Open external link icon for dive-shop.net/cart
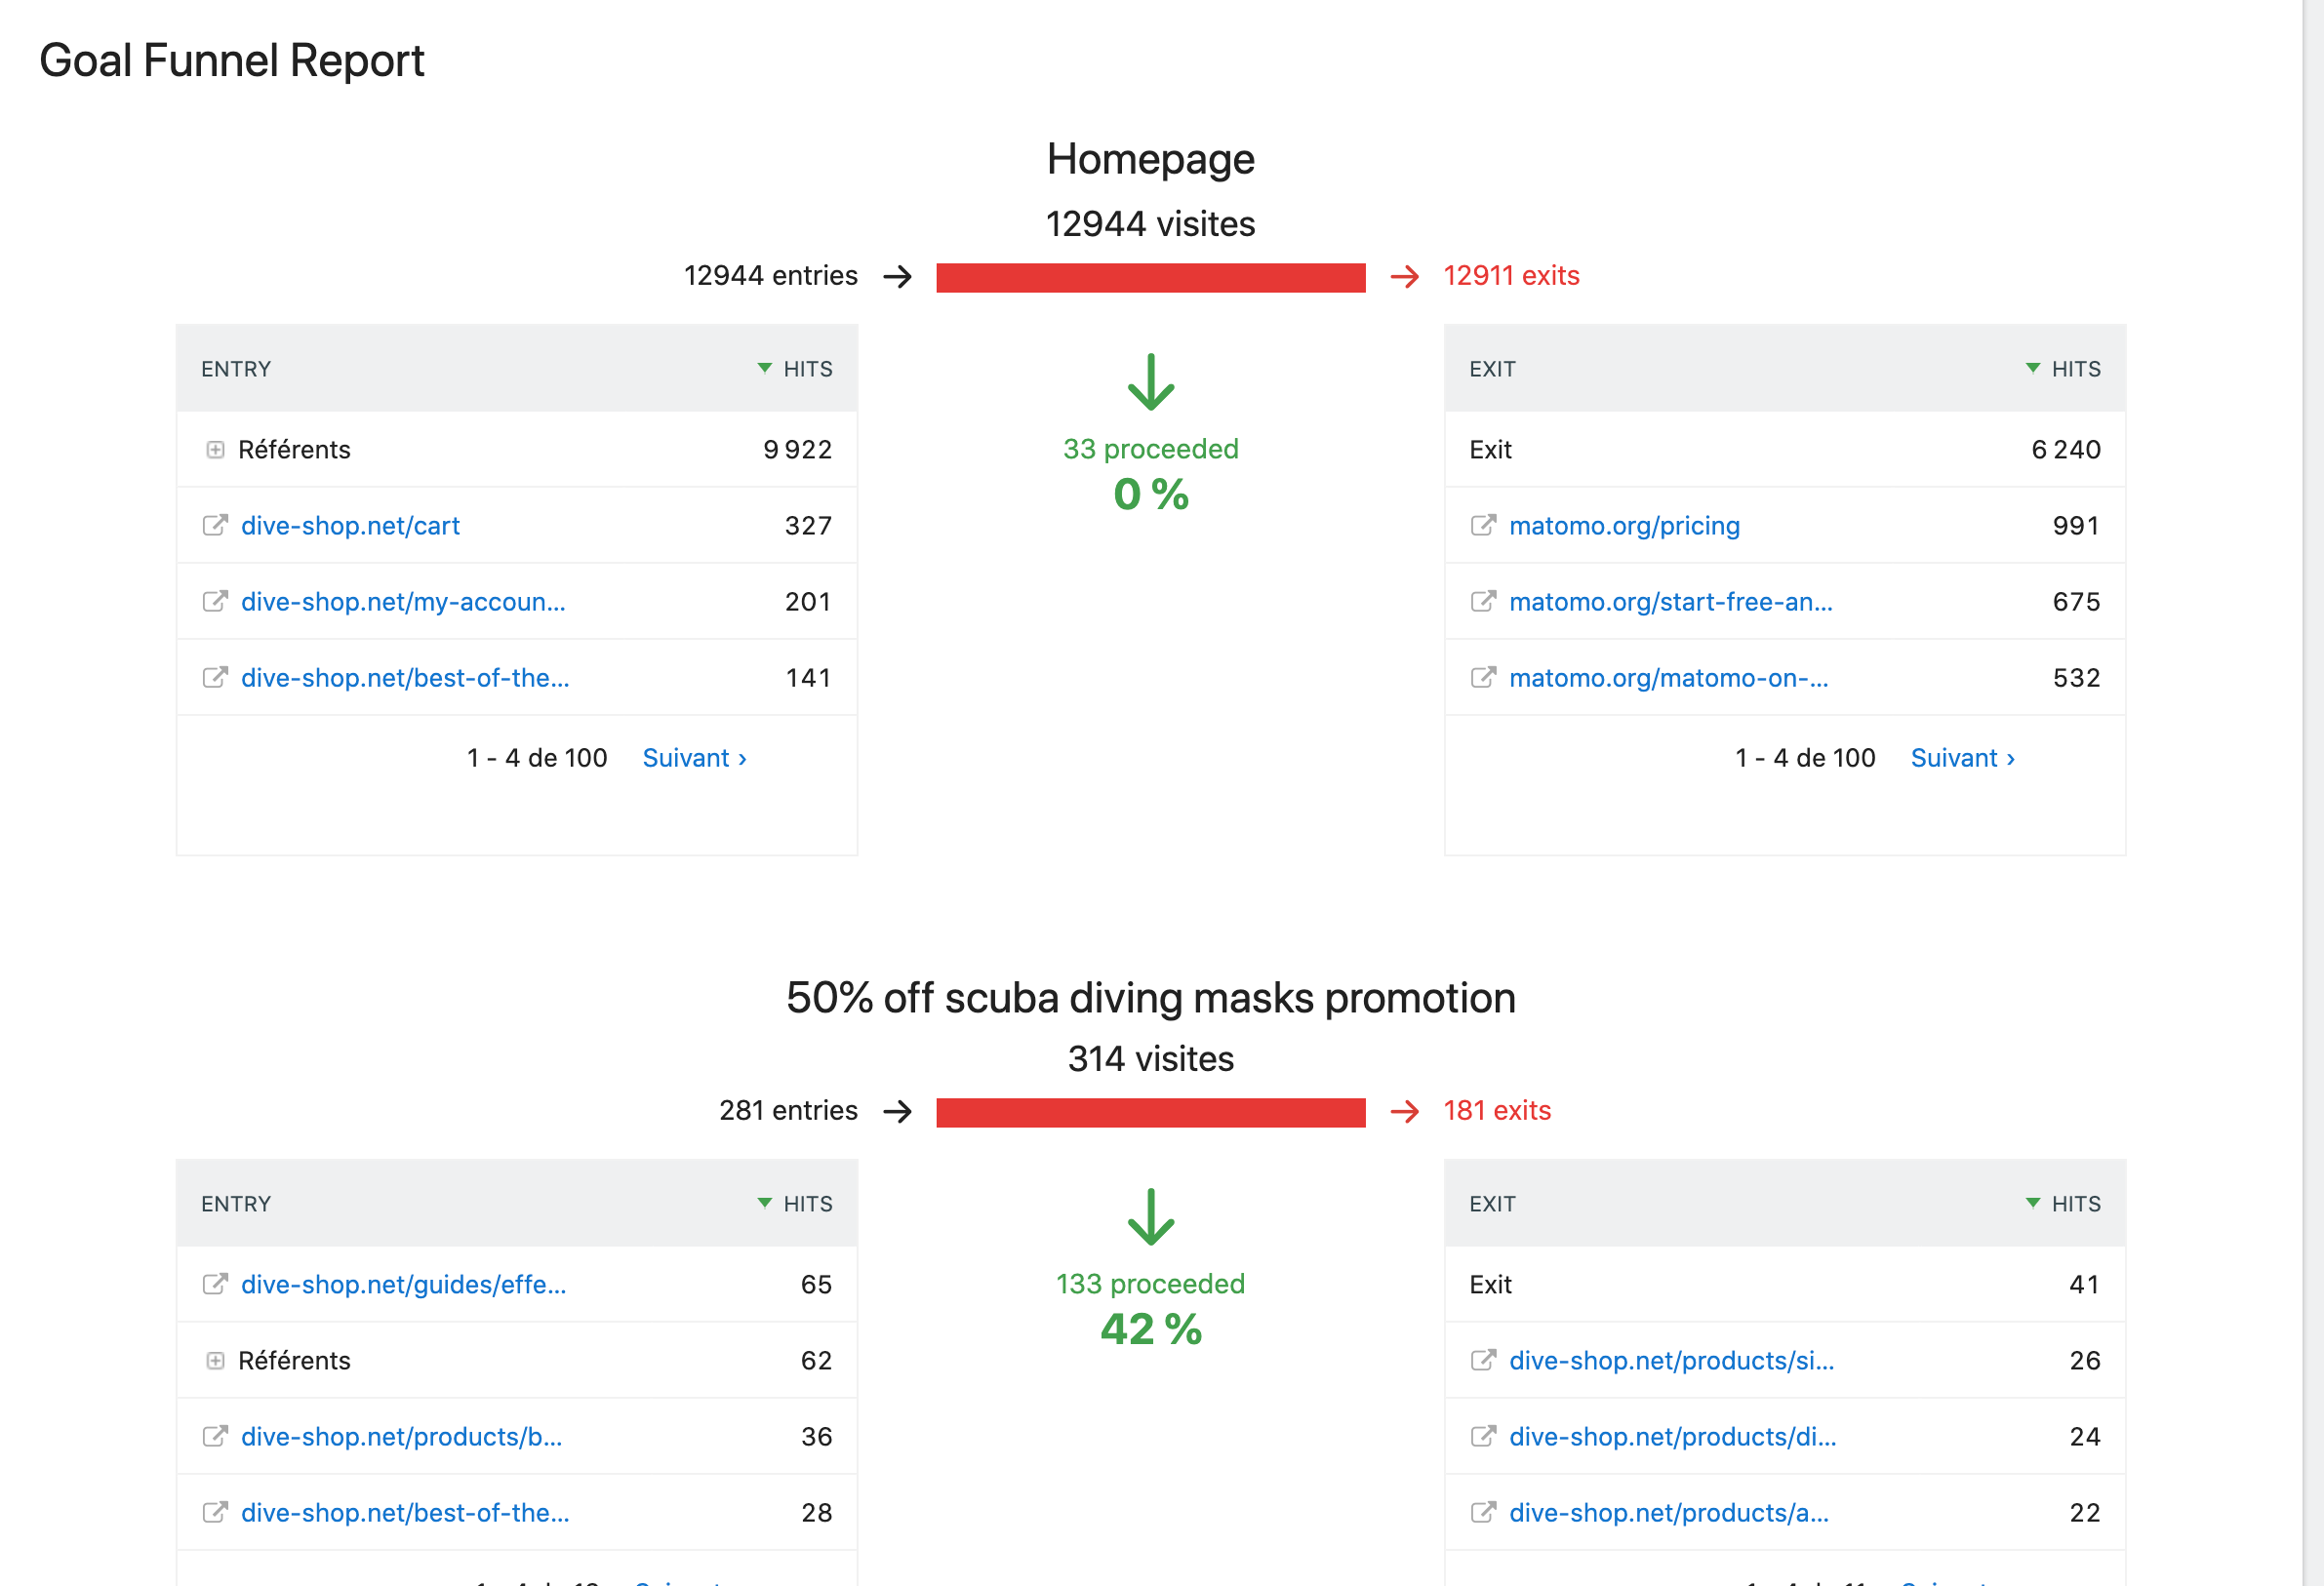The width and height of the screenshot is (2324, 1586). [215, 525]
